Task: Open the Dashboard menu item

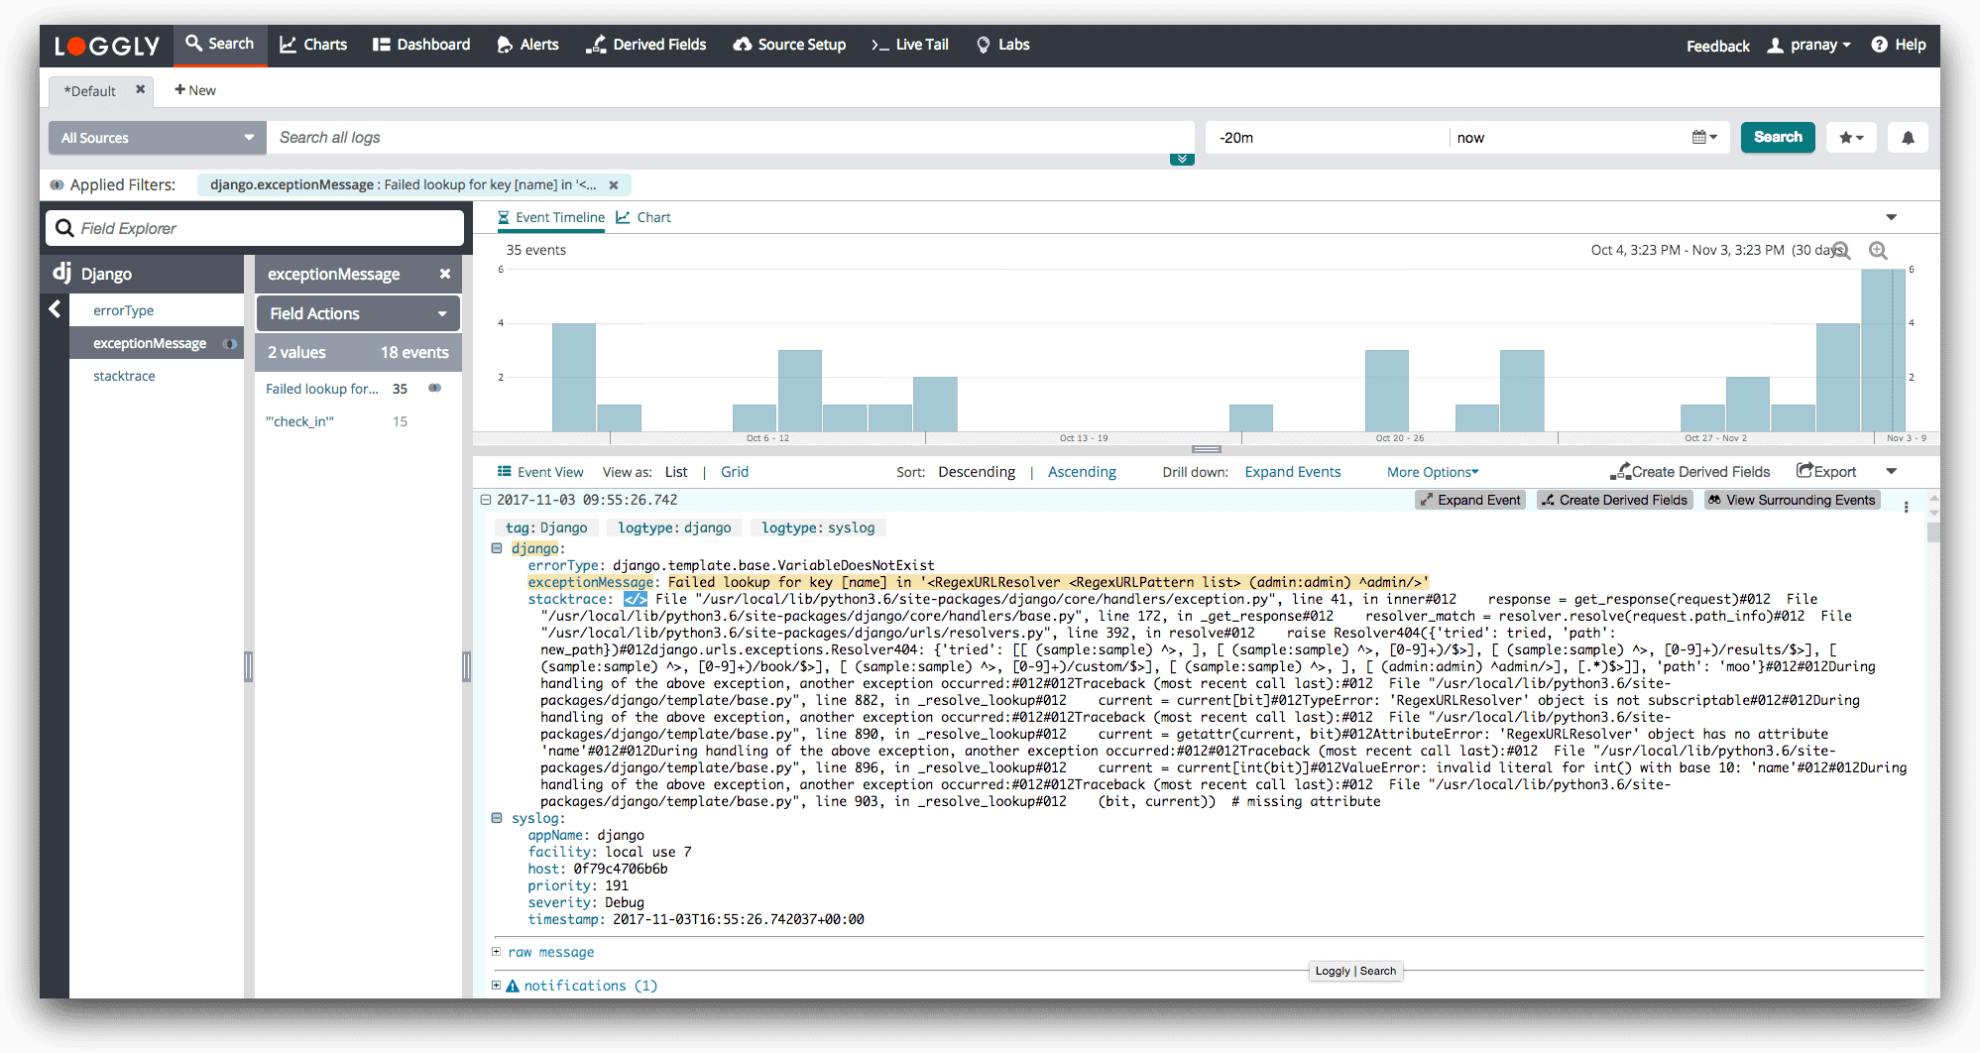Action: 421,44
